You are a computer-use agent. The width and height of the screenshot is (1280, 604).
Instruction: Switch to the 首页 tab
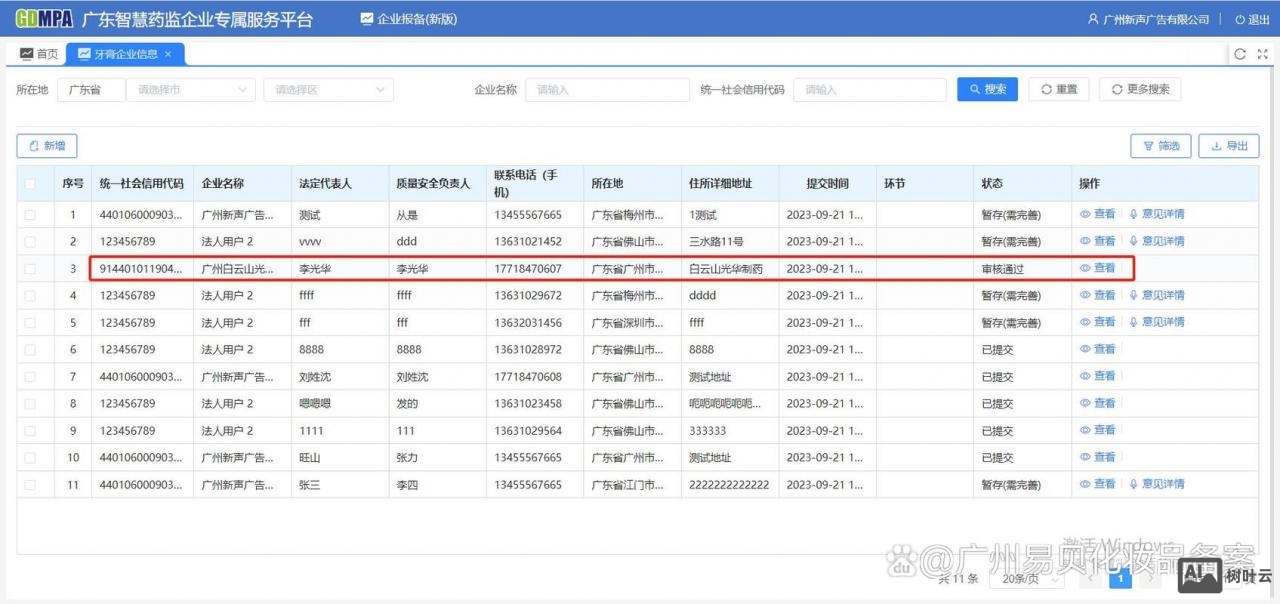[x=38, y=53]
